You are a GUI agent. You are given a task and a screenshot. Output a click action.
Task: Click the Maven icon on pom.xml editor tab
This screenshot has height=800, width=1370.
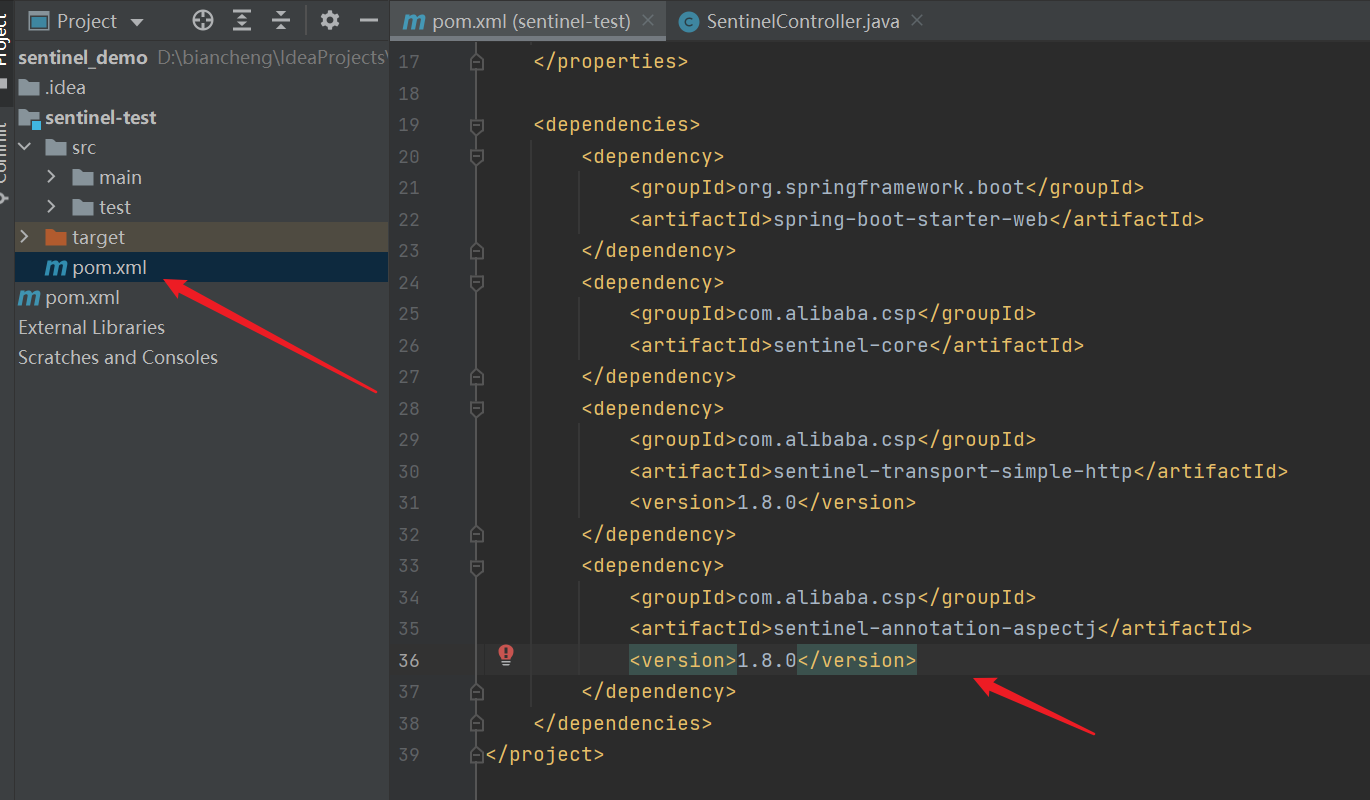(414, 21)
